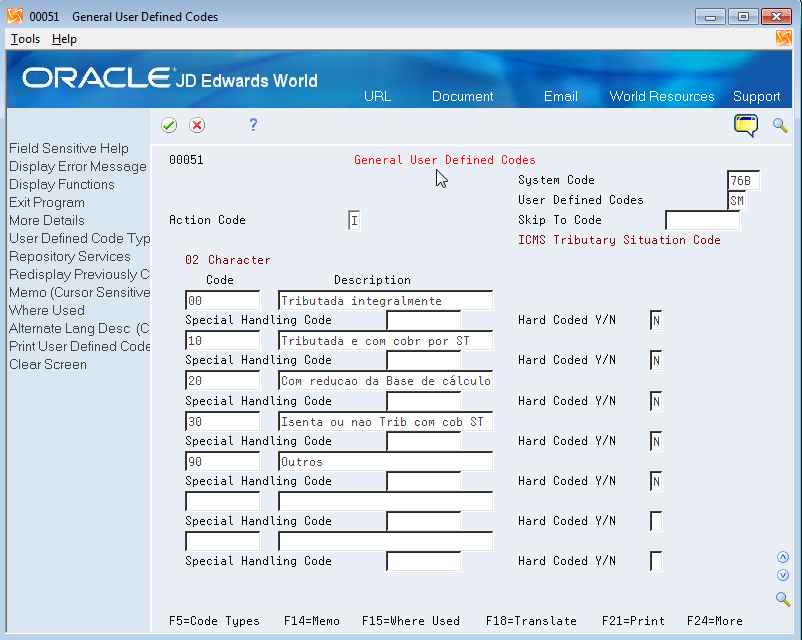The width and height of the screenshot is (802, 640).
Task: Click Hard Coded Y/N field for code 90
Action: [x=656, y=481]
